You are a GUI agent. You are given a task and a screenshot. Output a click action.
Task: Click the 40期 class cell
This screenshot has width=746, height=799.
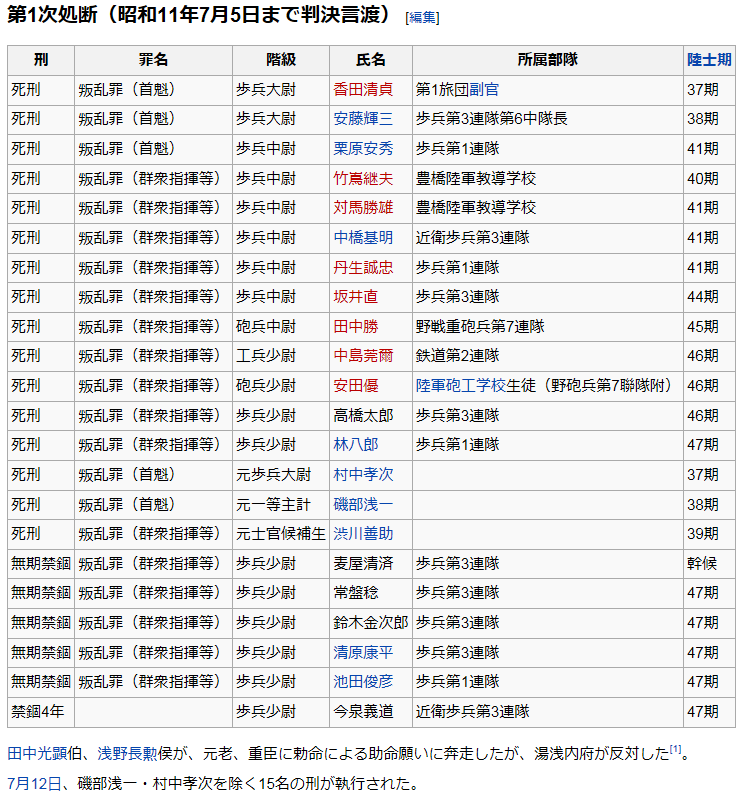pyautogui.click(x=709, y=179)
